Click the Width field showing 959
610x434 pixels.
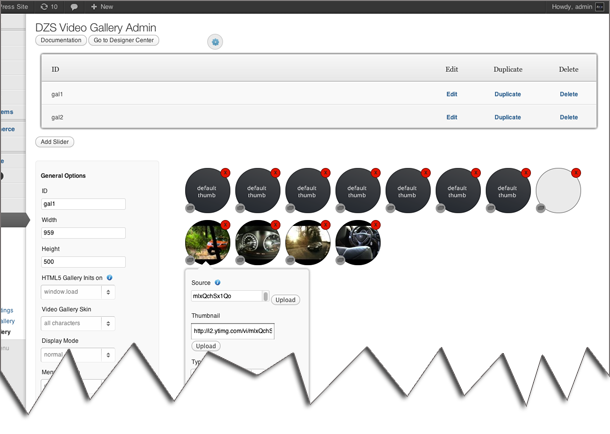[x=83, y=233]
